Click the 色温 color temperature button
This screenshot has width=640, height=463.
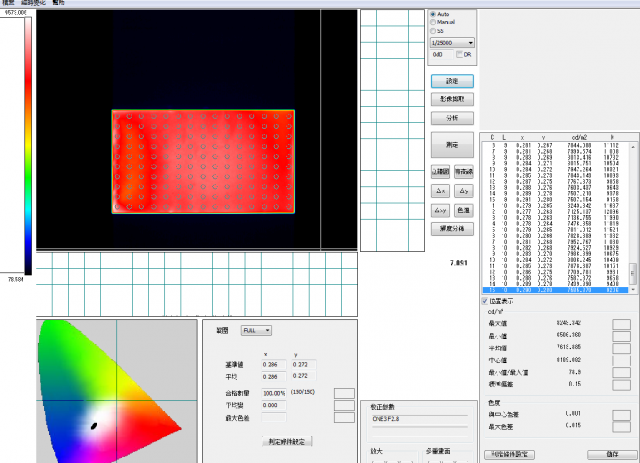(x=464, y=210)
